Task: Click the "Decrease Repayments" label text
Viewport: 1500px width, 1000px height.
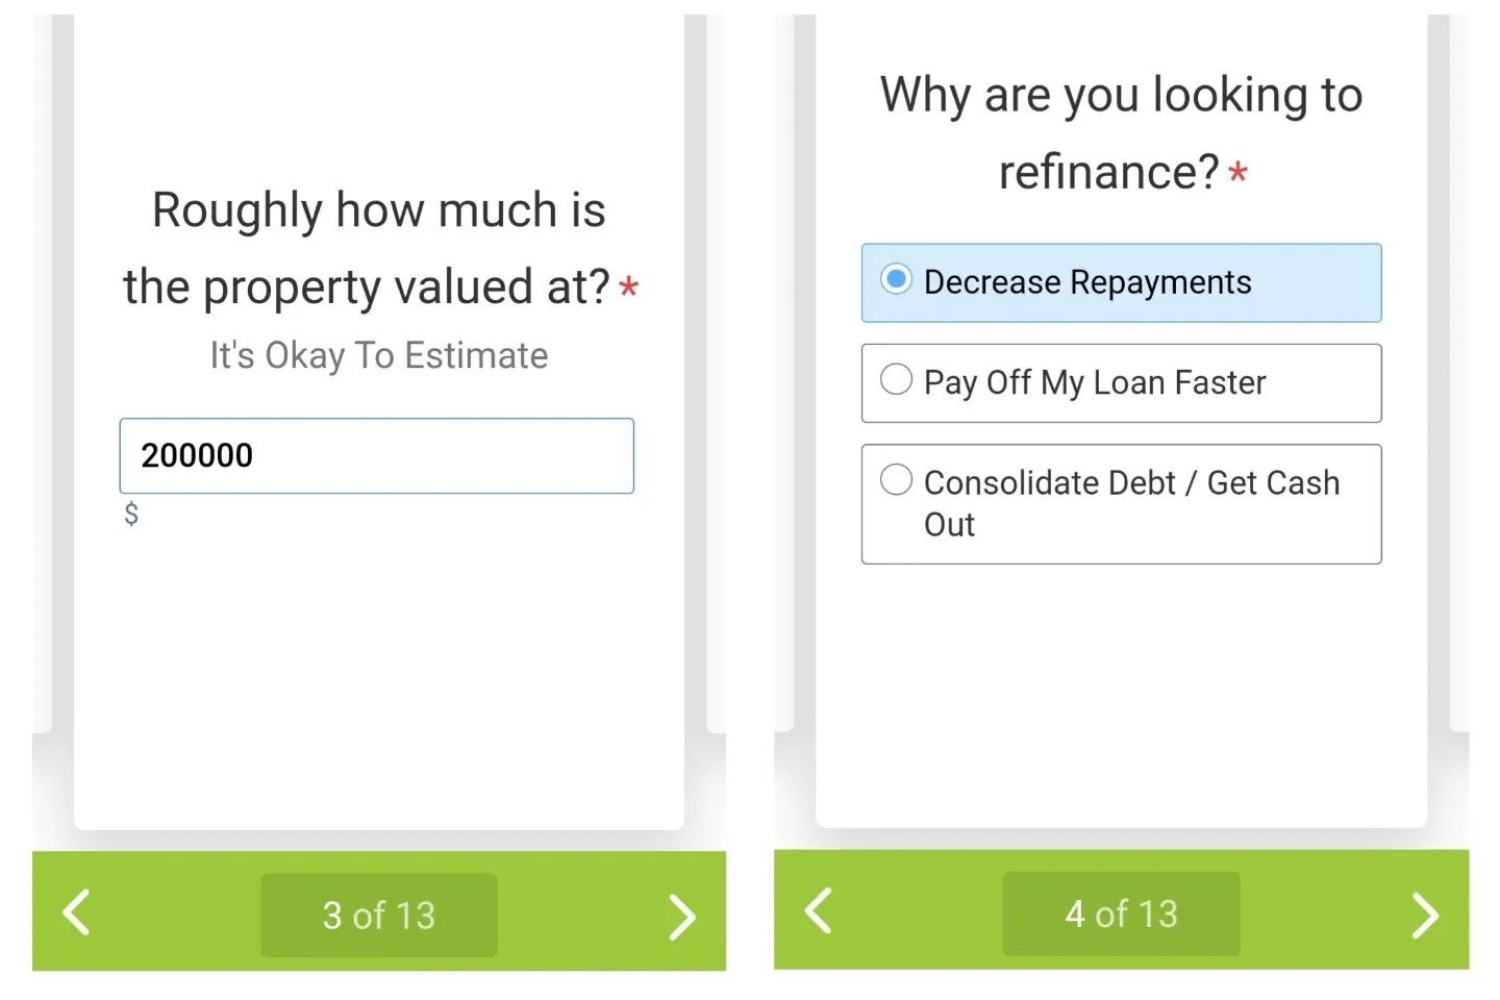Action: coord(1087,282)
